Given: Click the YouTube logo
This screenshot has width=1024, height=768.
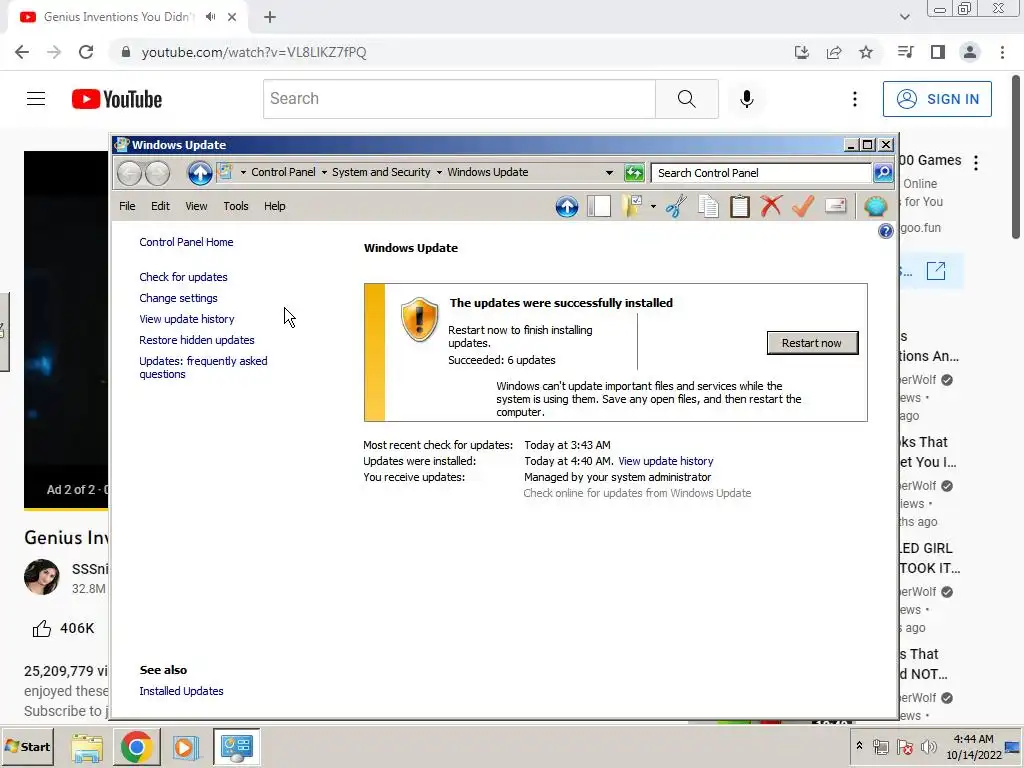Looking at the screenshot, I should coord(117,99).
